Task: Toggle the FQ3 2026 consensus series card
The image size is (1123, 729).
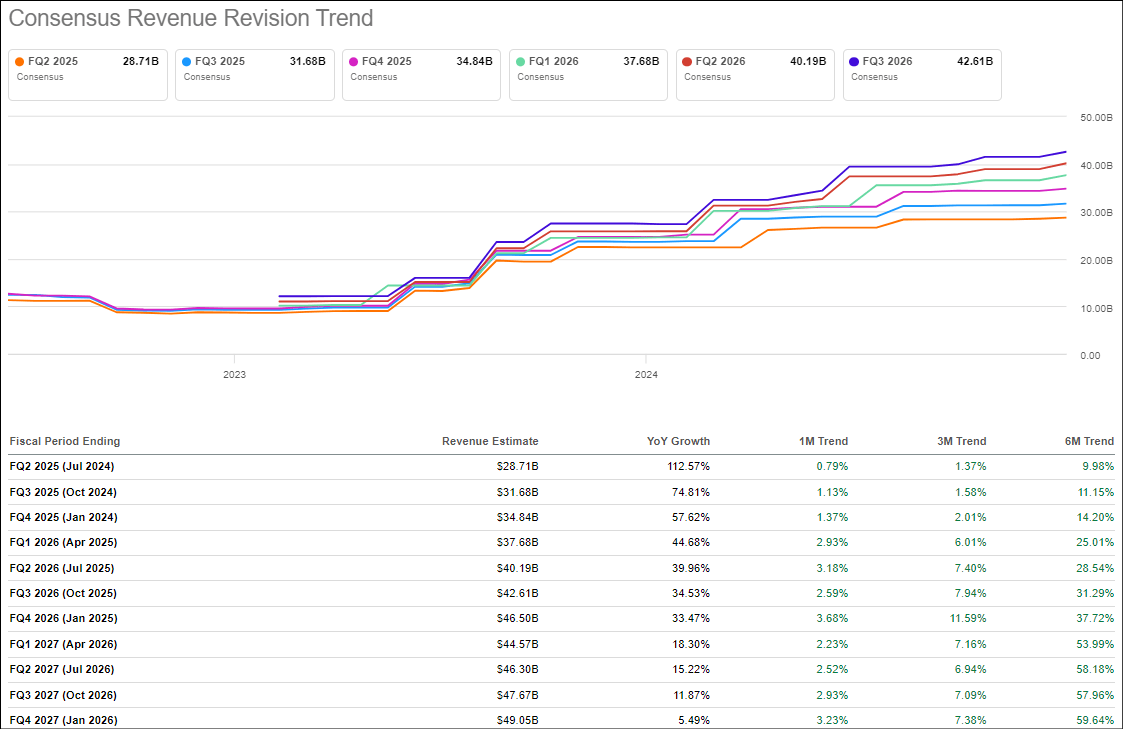Action: click(922, 74)
